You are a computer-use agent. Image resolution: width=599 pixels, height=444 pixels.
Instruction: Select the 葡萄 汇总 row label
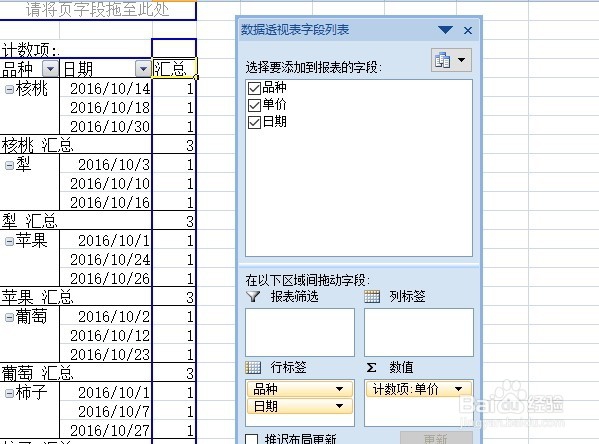pos(76,373)
